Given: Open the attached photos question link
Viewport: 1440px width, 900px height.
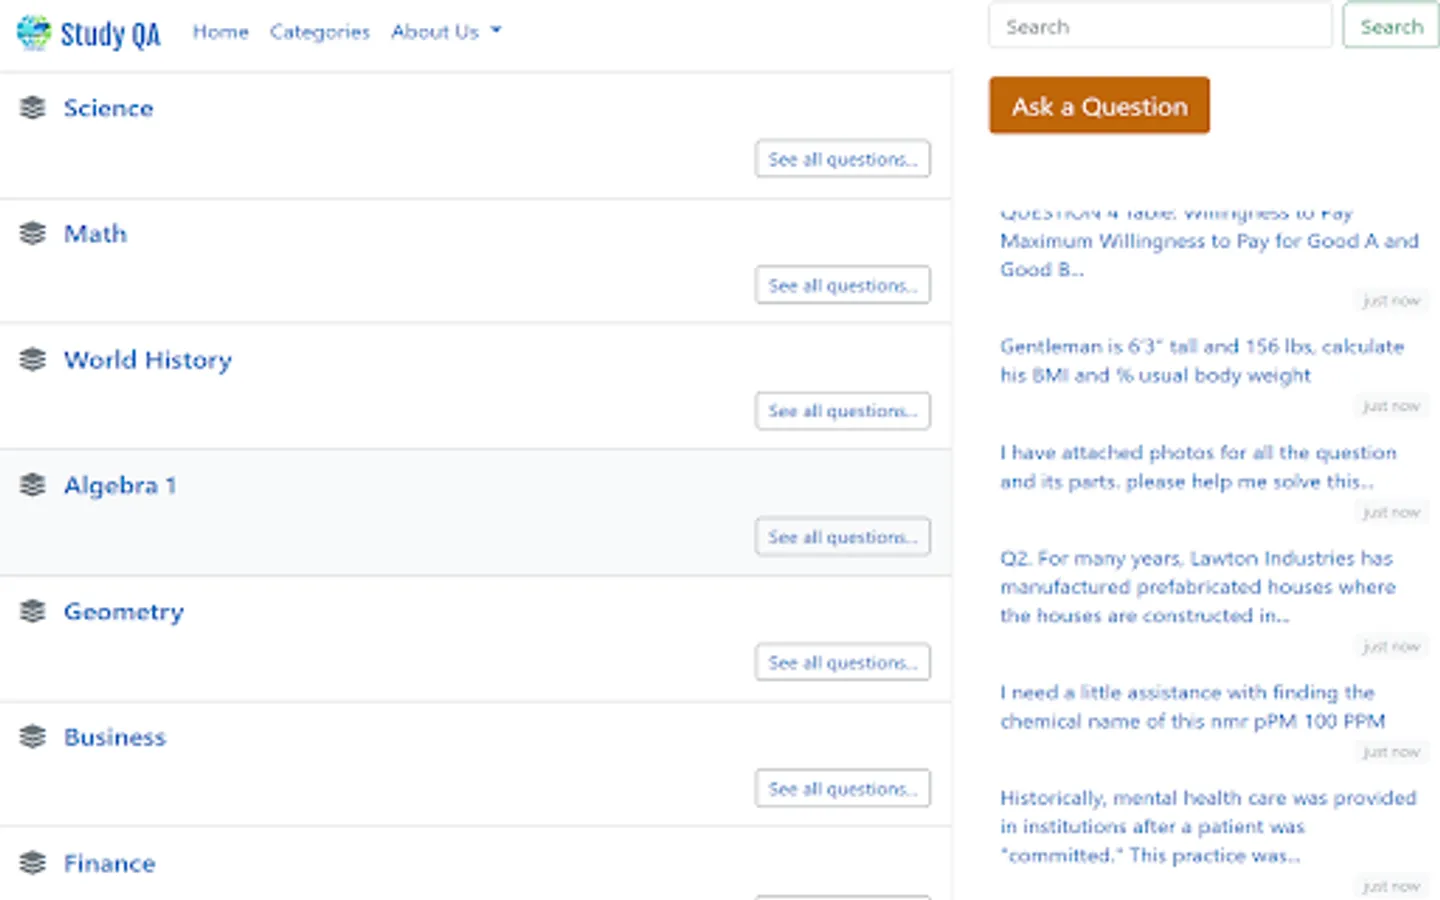Looking at the screenshot, I should click(1198, 467).
